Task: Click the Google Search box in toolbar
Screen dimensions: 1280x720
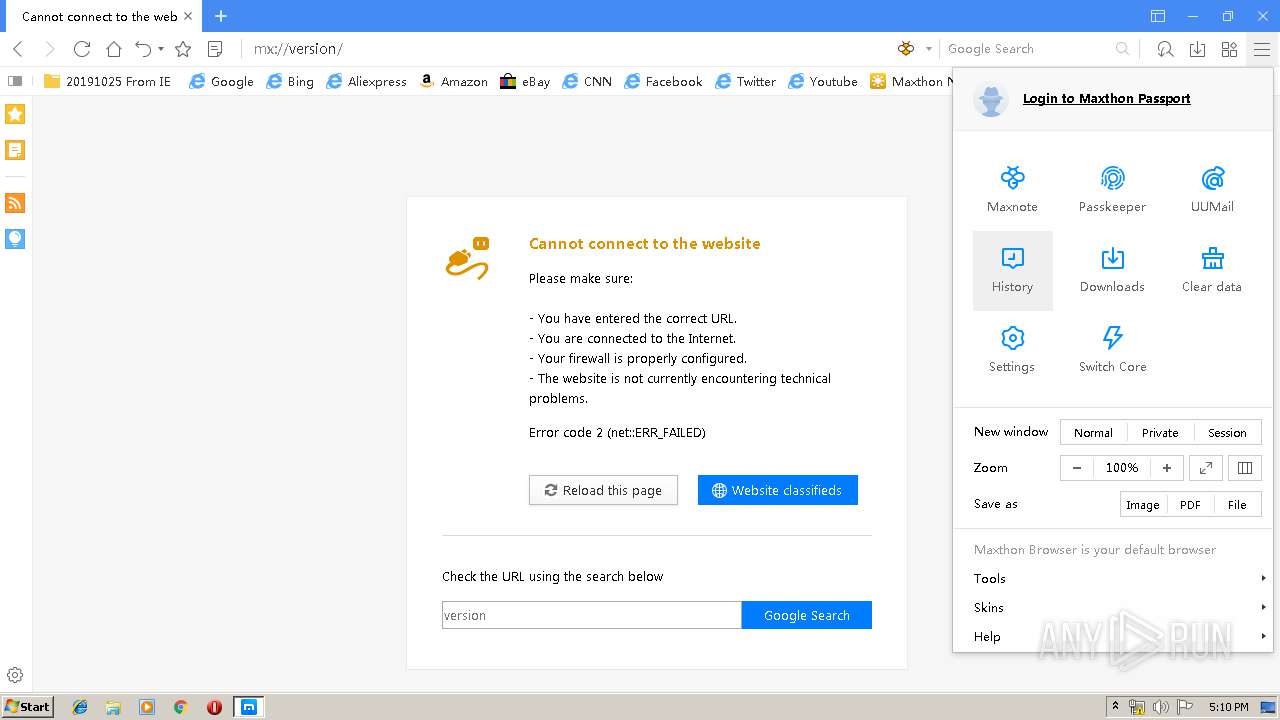Action: (x=1028, y=48)
